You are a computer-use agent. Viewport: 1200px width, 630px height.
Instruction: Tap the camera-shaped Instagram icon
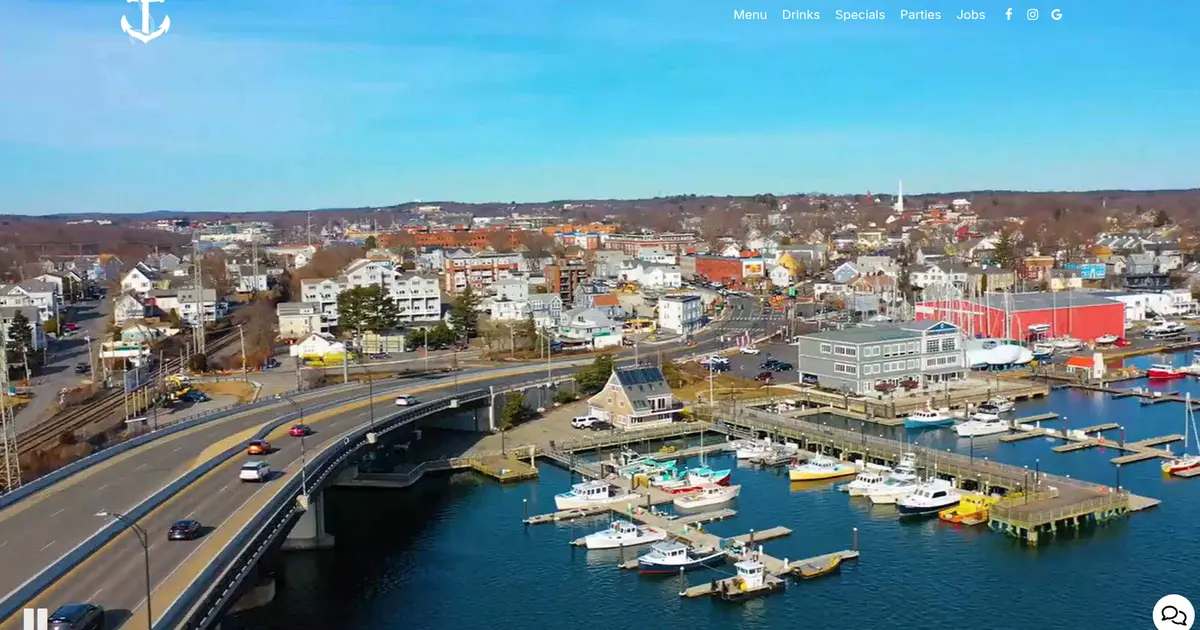pyautogui.click(x=1032, y=15)
